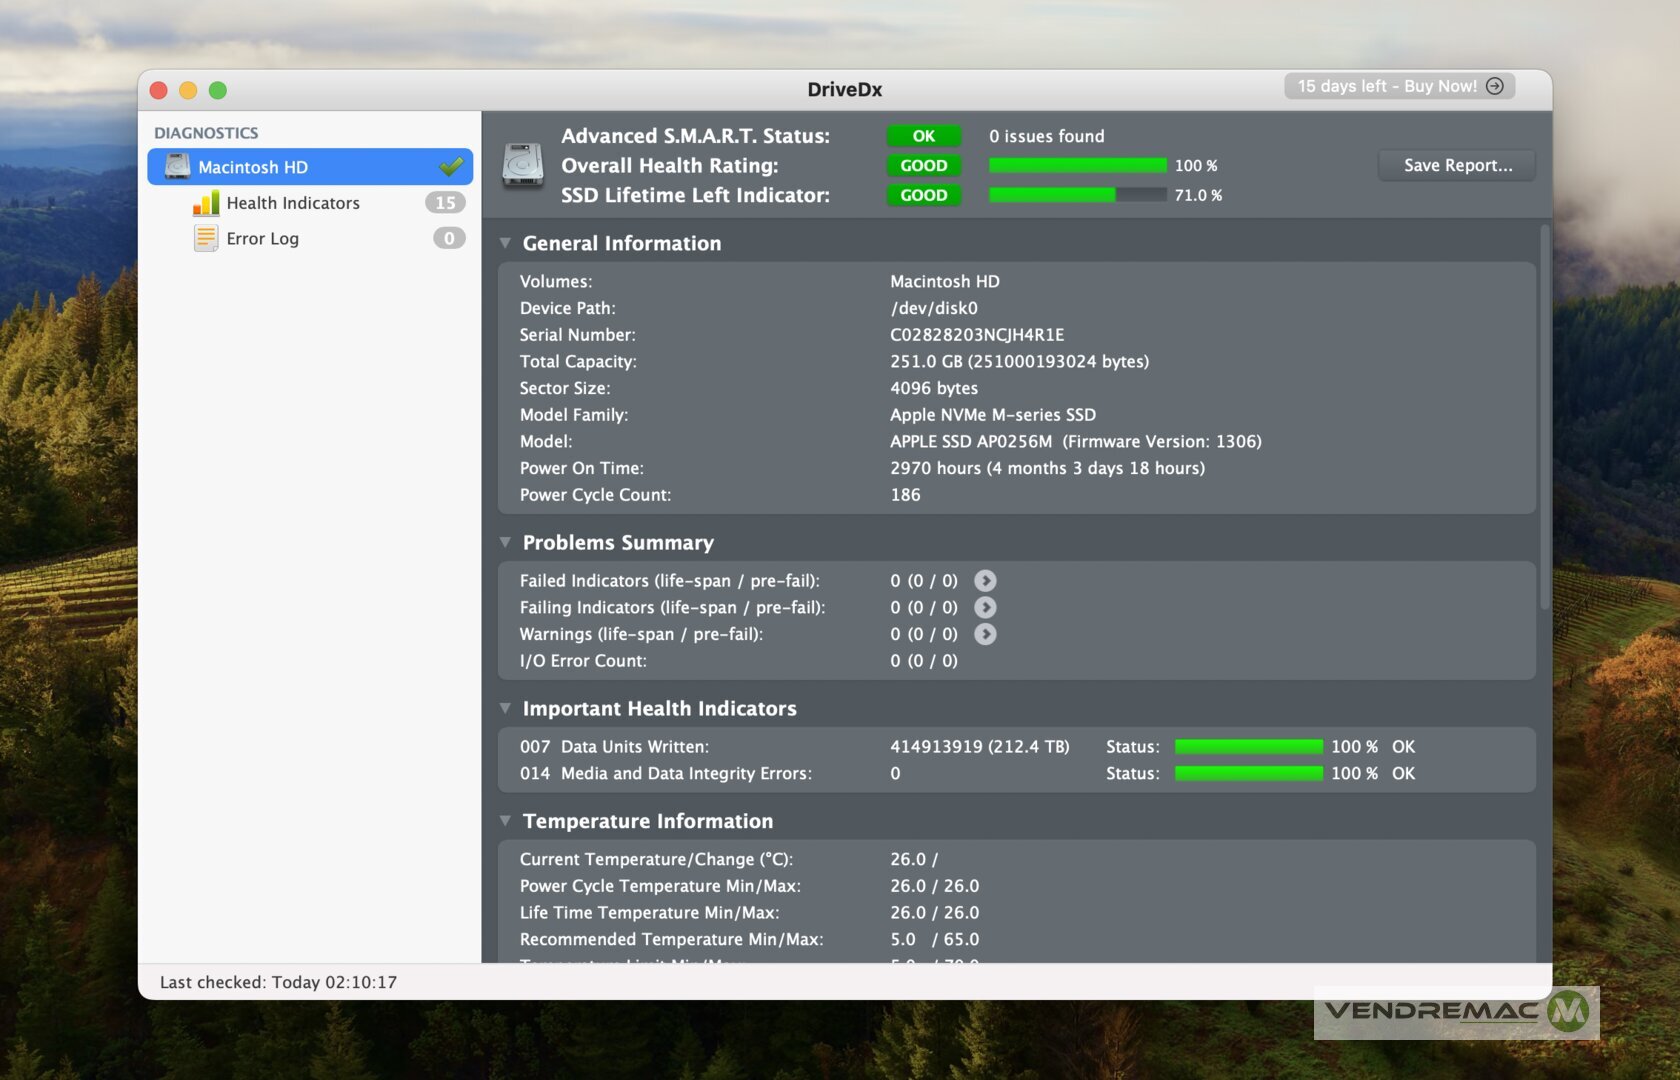Collapse the Temperature Information section
Viewport: 1680px width, 1080px height.
(506, 821)
